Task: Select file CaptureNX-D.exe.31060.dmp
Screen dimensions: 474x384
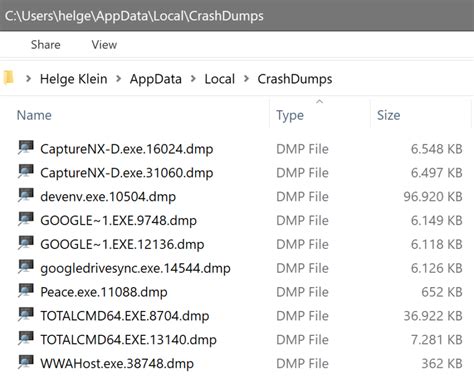Action: pyautogui.click(x=127, y=173)
